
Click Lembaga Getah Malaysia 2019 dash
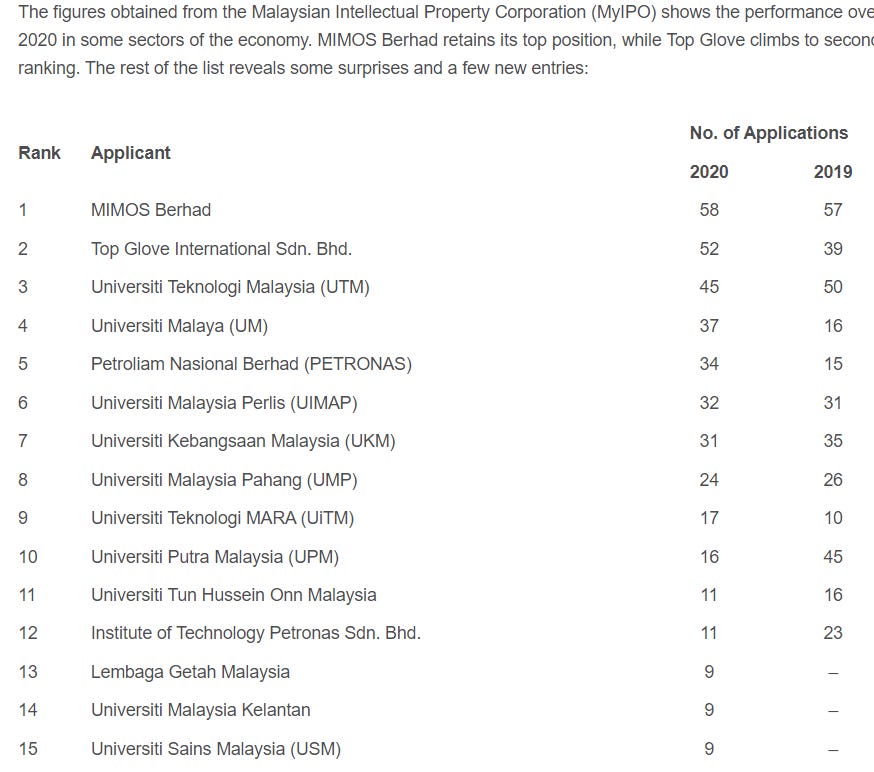[x=833, y=673]
